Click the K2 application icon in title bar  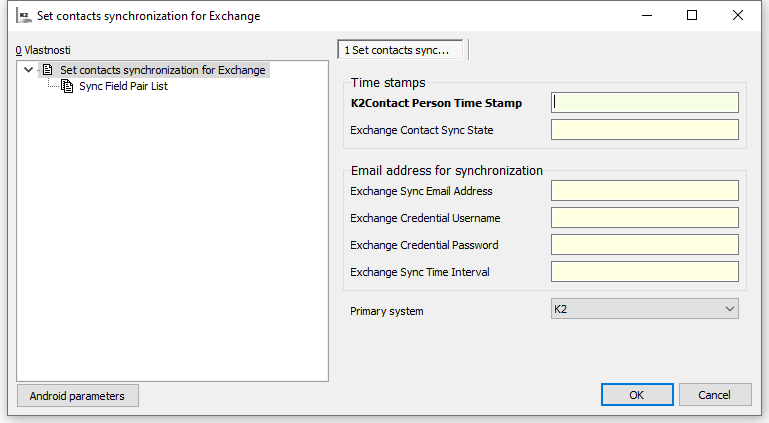(24, 16)
